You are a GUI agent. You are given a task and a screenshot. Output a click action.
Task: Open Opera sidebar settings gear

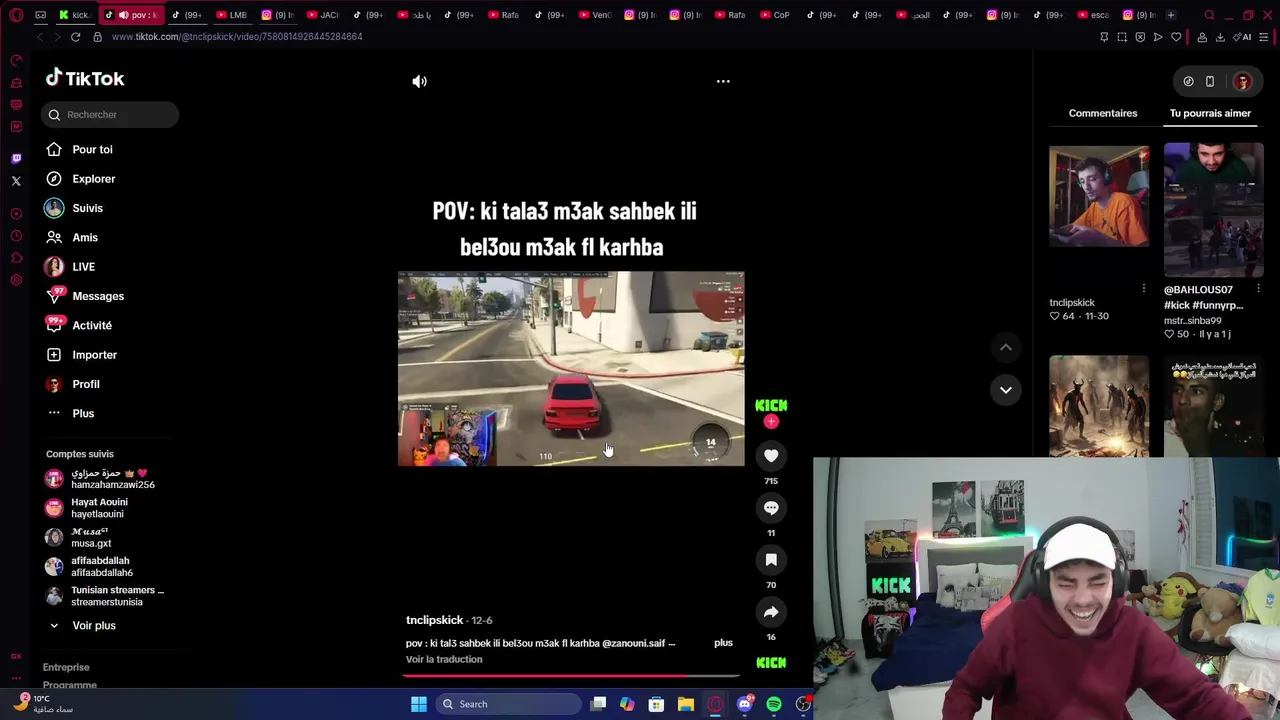point(16,280)
